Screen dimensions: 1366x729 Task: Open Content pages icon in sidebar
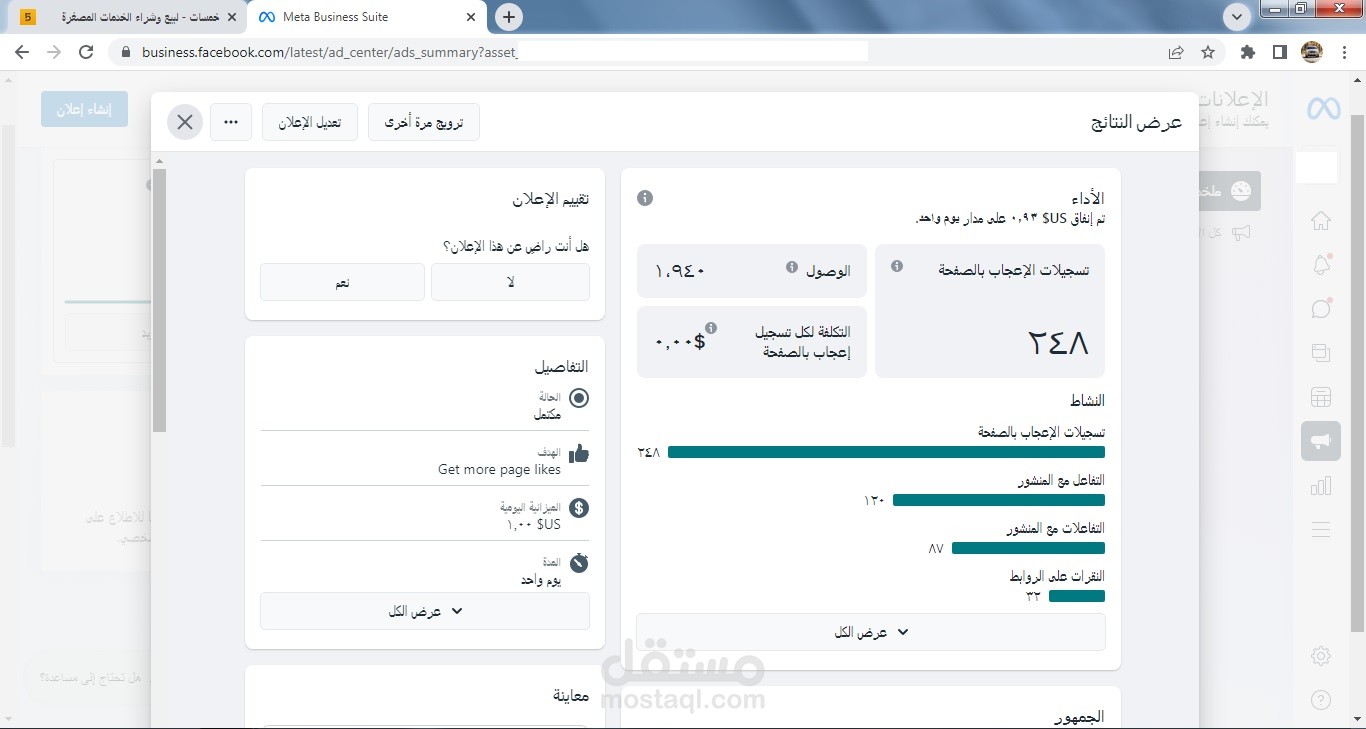[x=1321, y=353]
